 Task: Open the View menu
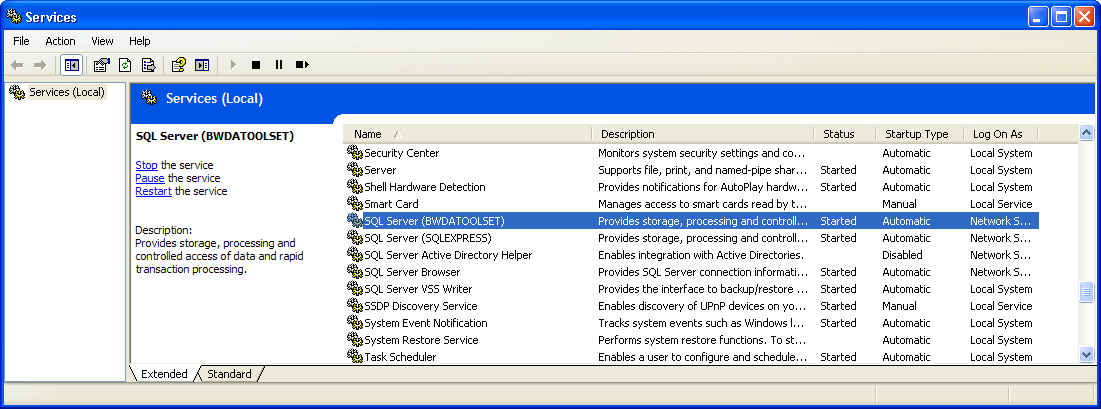click(102, 41)
